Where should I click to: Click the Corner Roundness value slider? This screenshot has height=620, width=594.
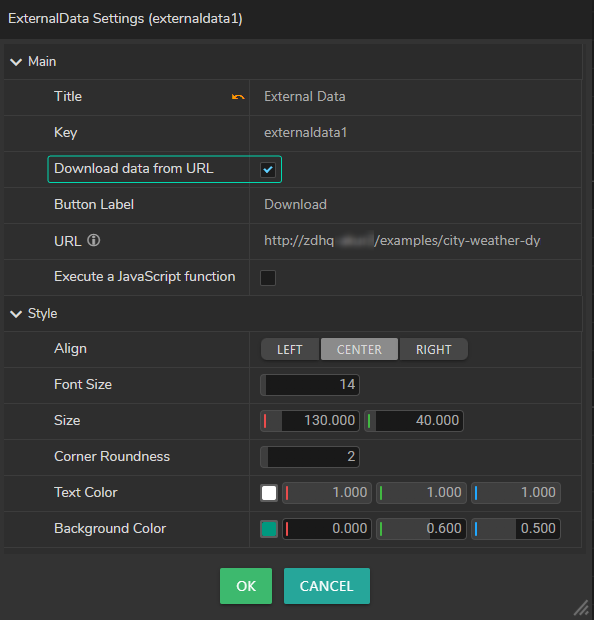(310, 457)
